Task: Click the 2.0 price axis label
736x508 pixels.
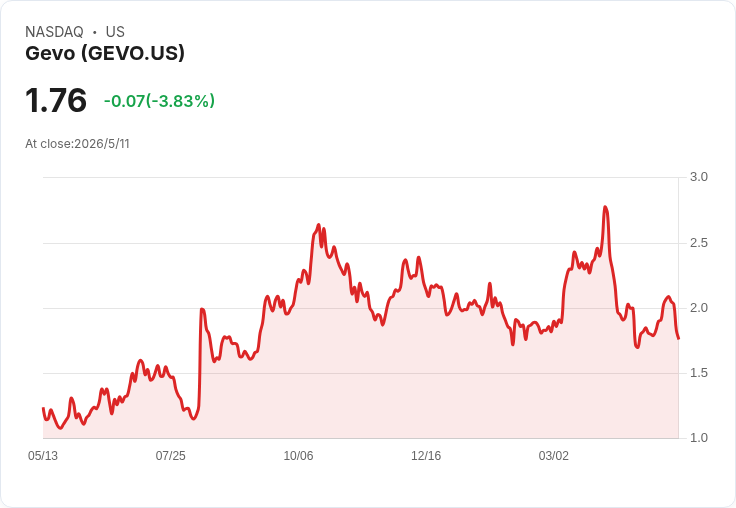Action: pos(698,308)
